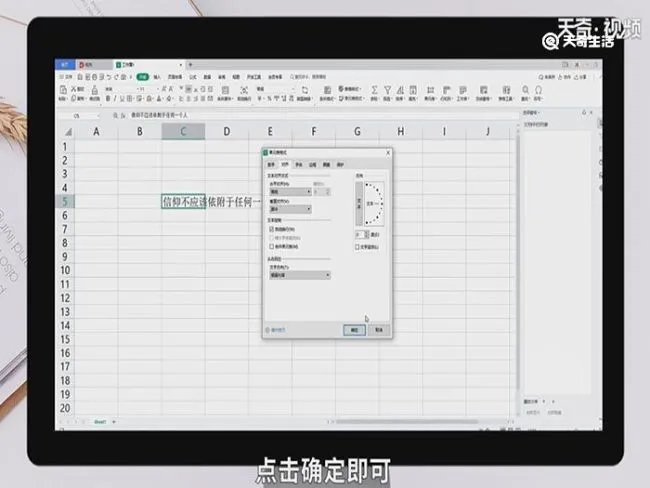The width and height of the screenshot is (650, 488).
Task: Close the right side task pane
Action: pos(591,112)
